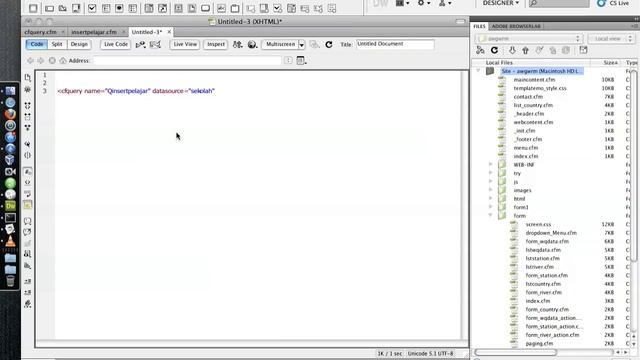This screenshot has width=640, height=360.
Task: Click the search field in application bar
Action: (x=559, y=4)
